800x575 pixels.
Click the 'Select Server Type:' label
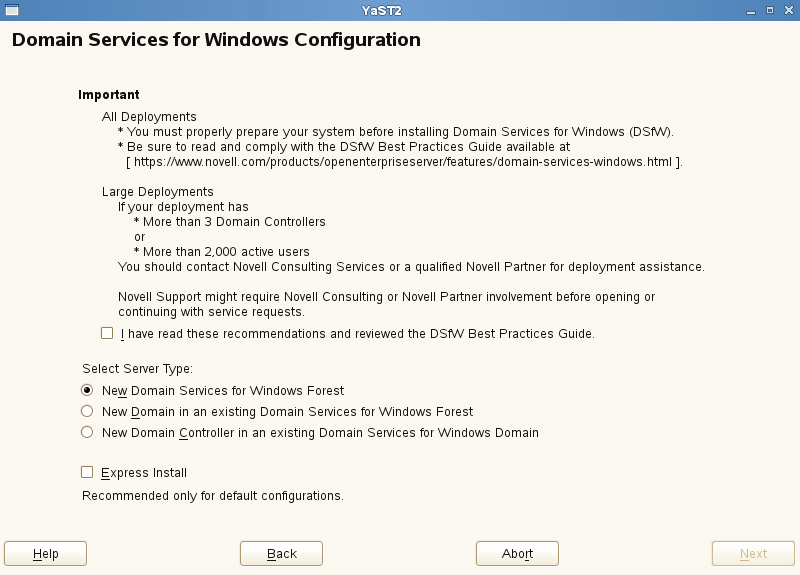pyautogui.click(x=137, y=368)
